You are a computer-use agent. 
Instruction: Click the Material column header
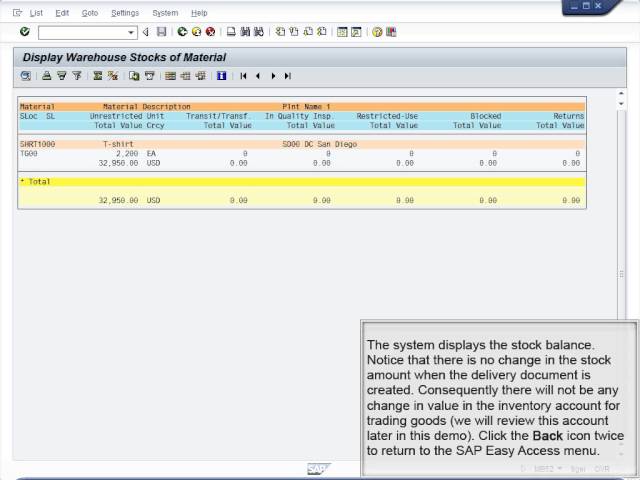(x=37, y=107)
